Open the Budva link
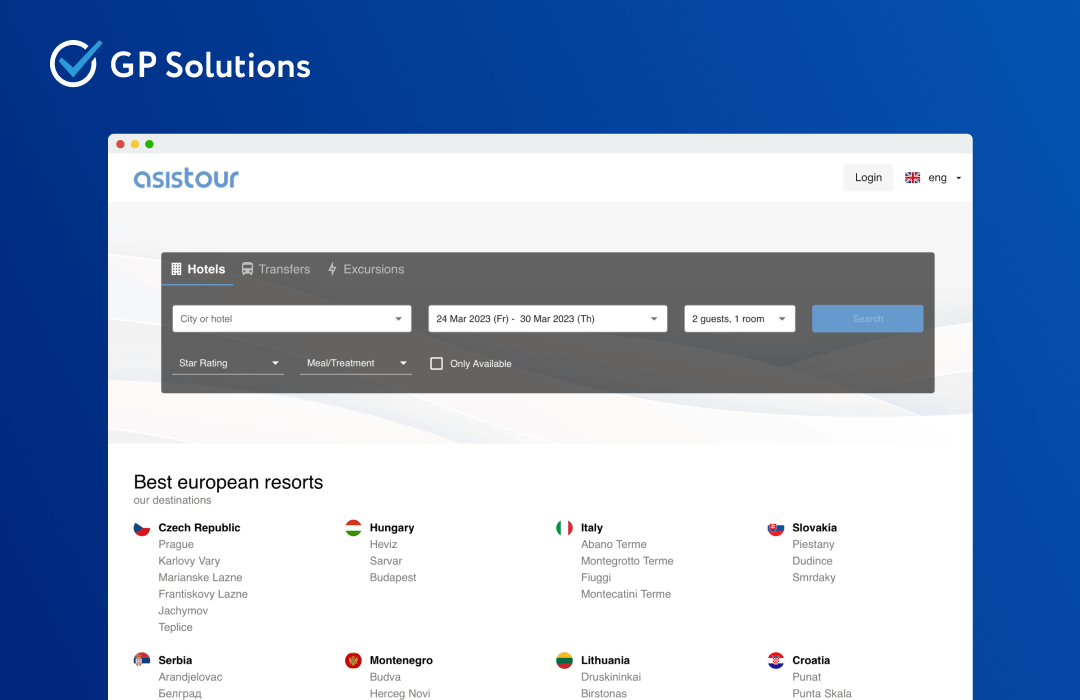The image size is (1080, 700). pos(385,677)
